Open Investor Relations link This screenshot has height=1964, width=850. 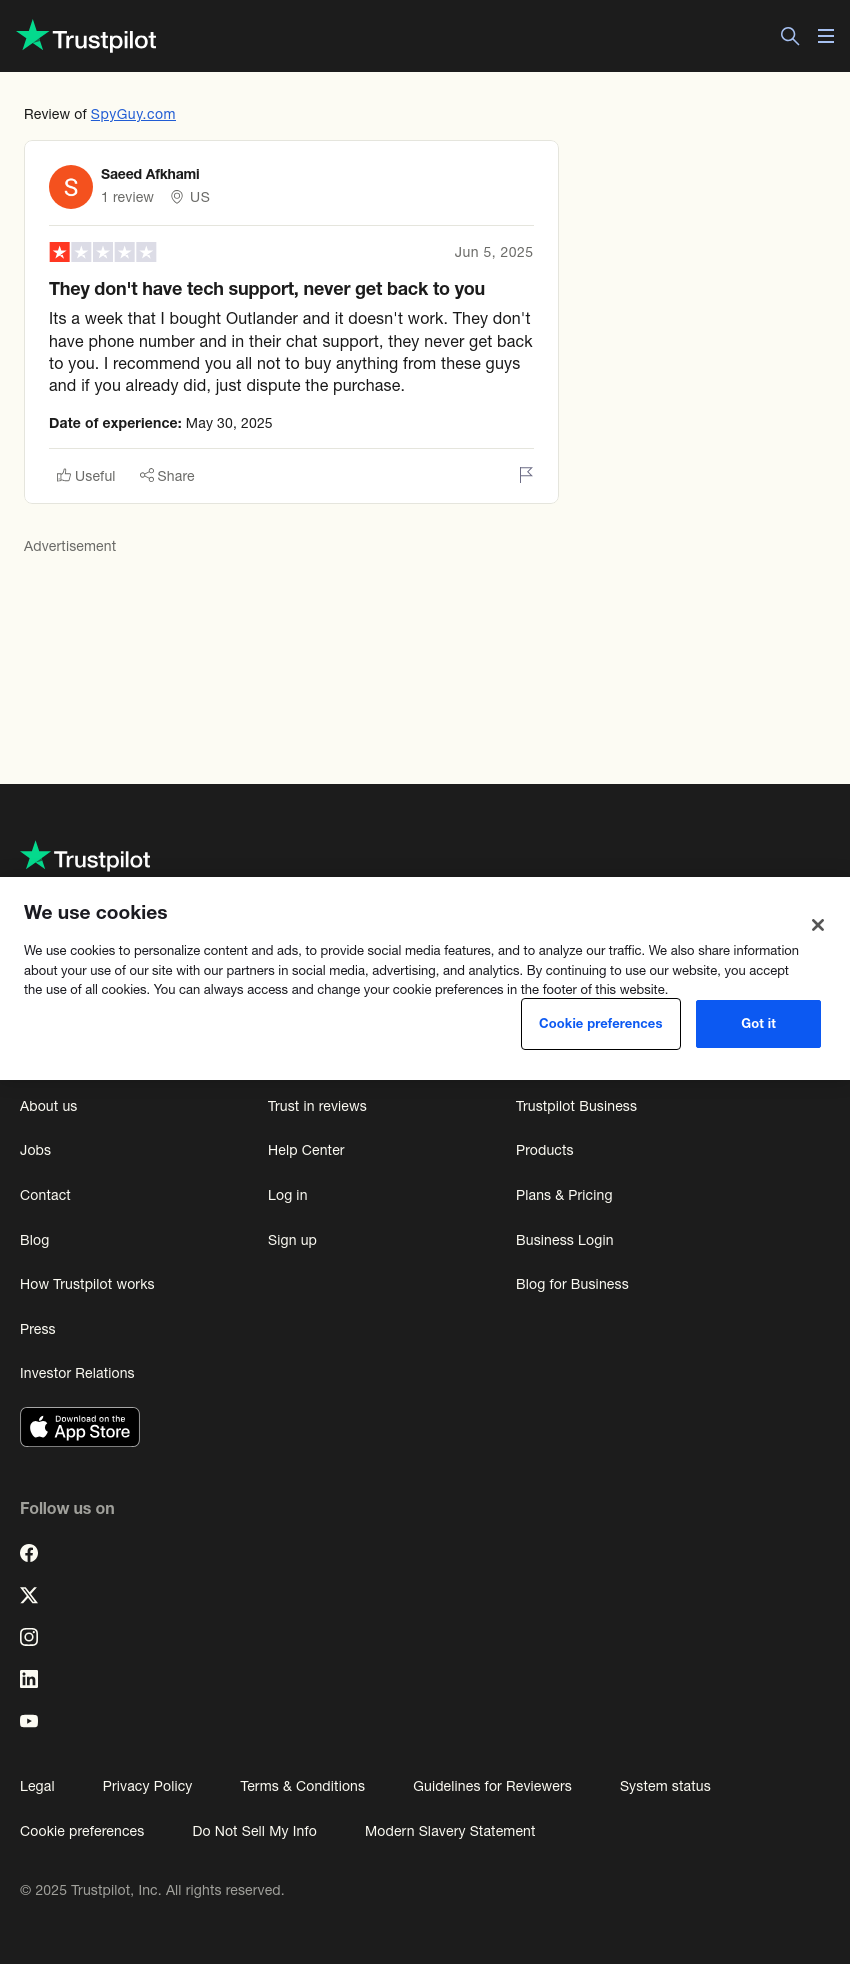click(x=77, y=1373)
